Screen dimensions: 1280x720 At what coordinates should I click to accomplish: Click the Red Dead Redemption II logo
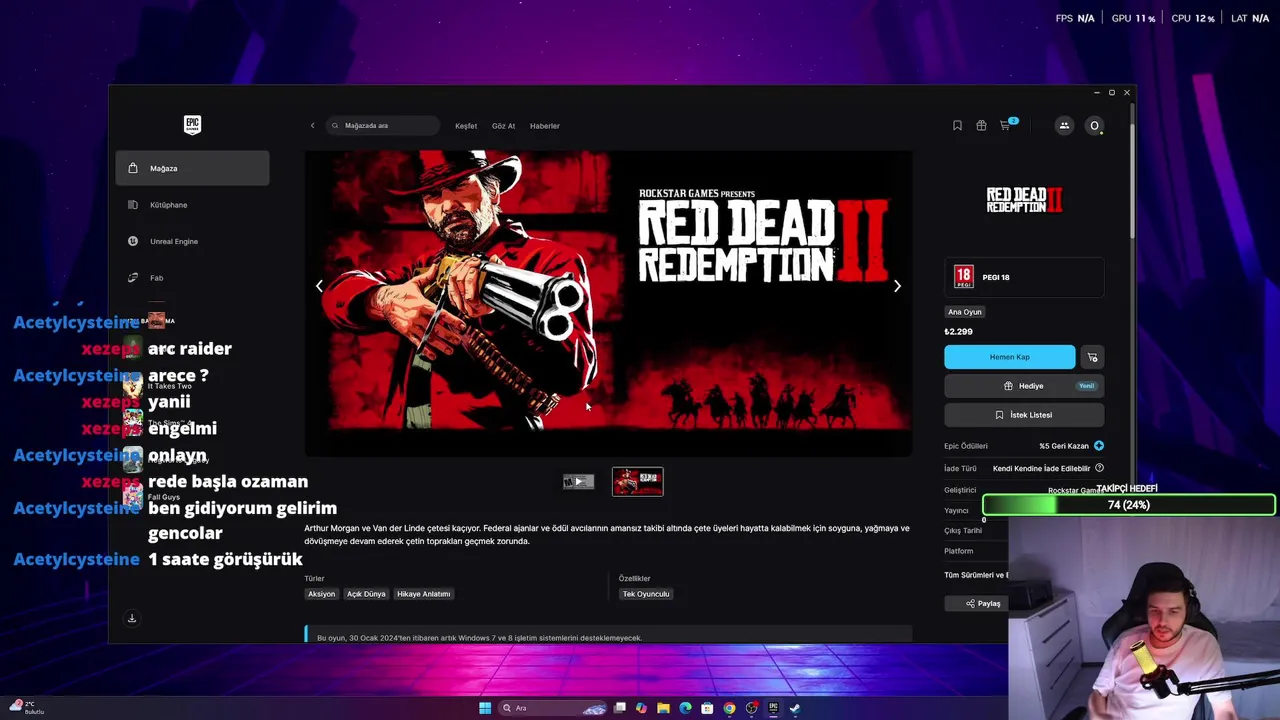tap(1024, 199)
